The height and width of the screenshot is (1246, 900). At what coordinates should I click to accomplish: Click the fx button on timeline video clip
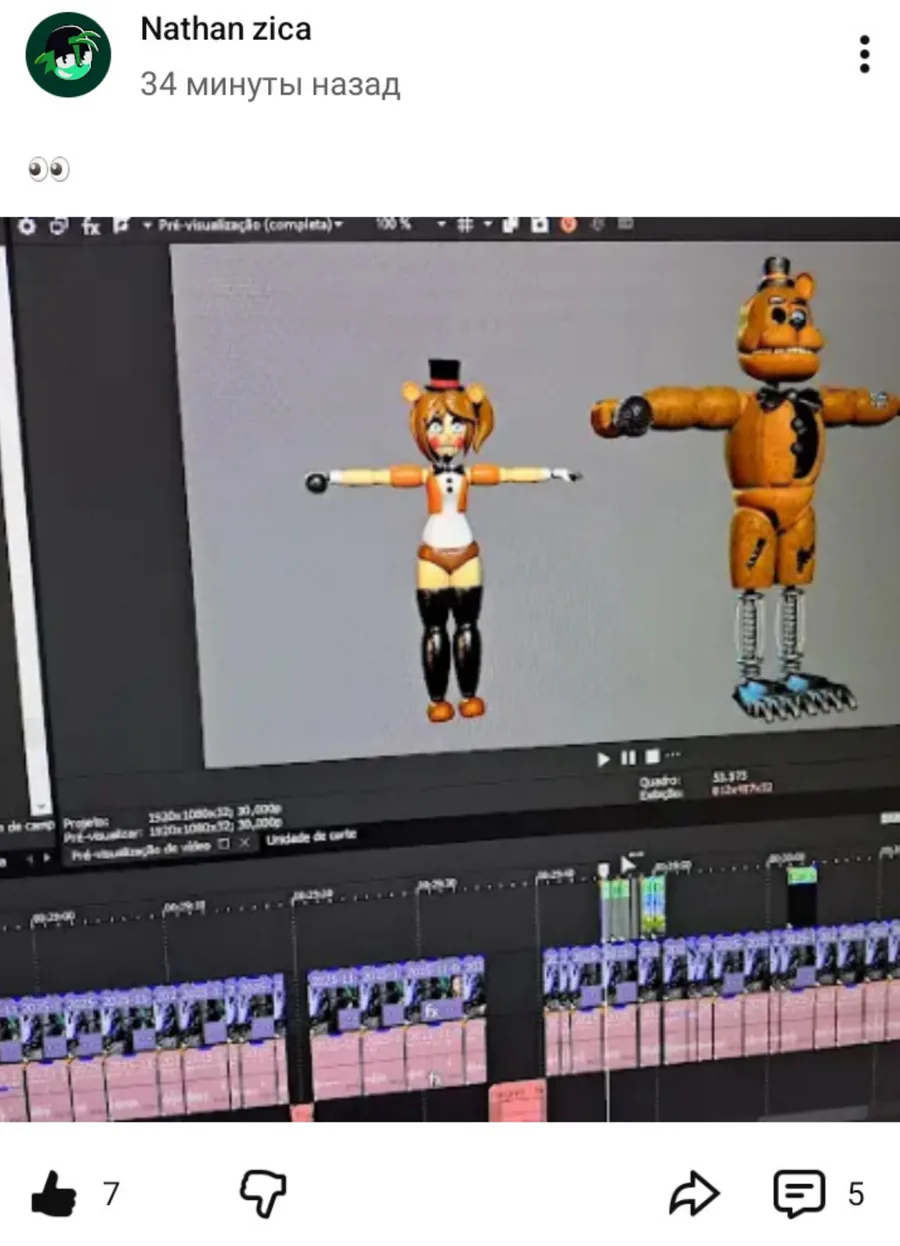tap(433, 1011)
